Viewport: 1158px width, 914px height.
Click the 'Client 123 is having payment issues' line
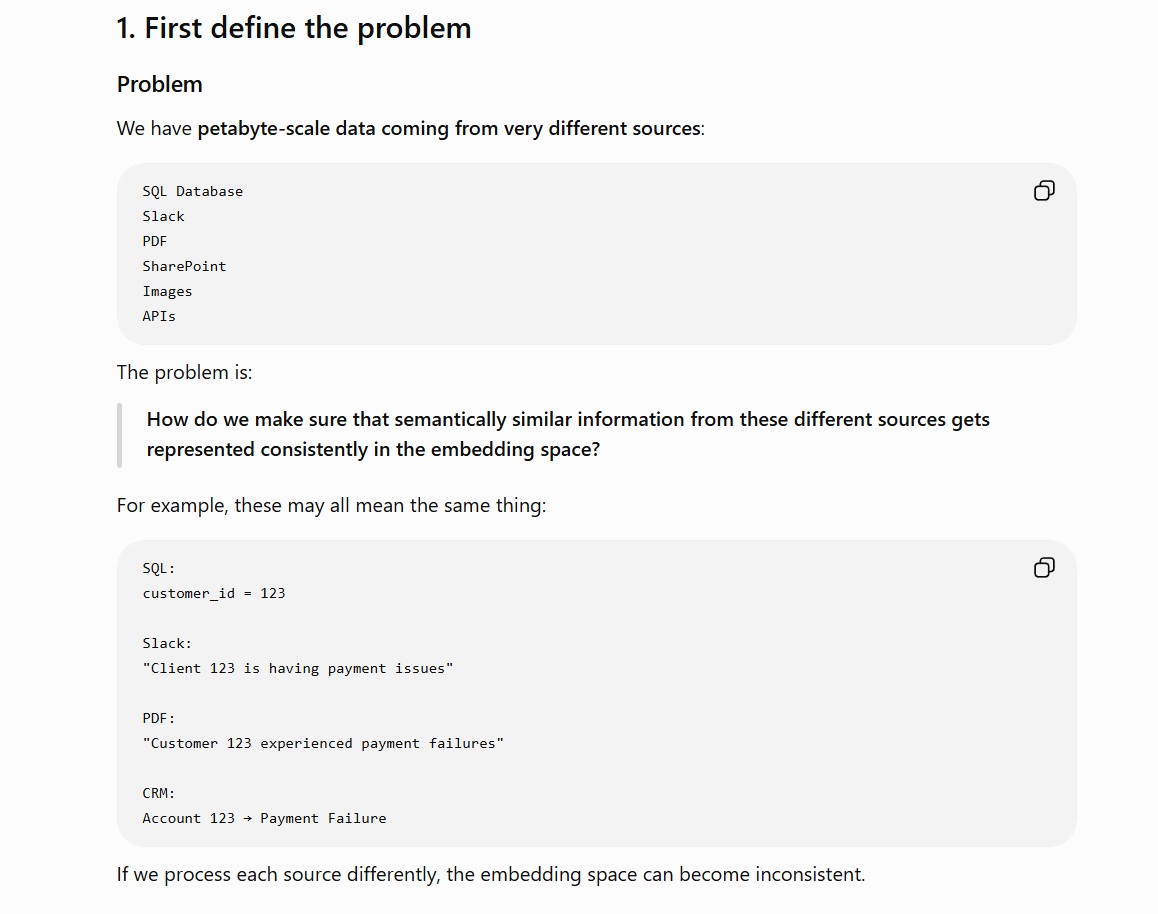point(298,668)
